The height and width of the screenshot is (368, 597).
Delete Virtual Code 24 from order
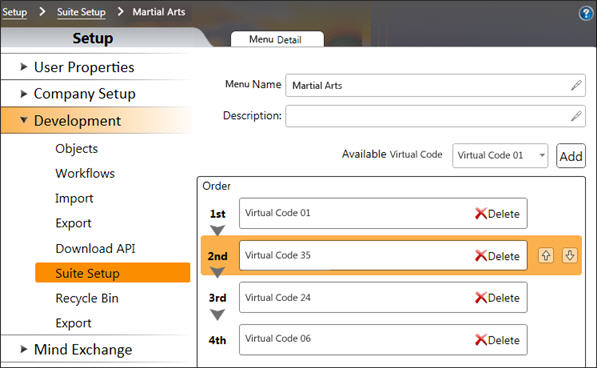point(497,298)
